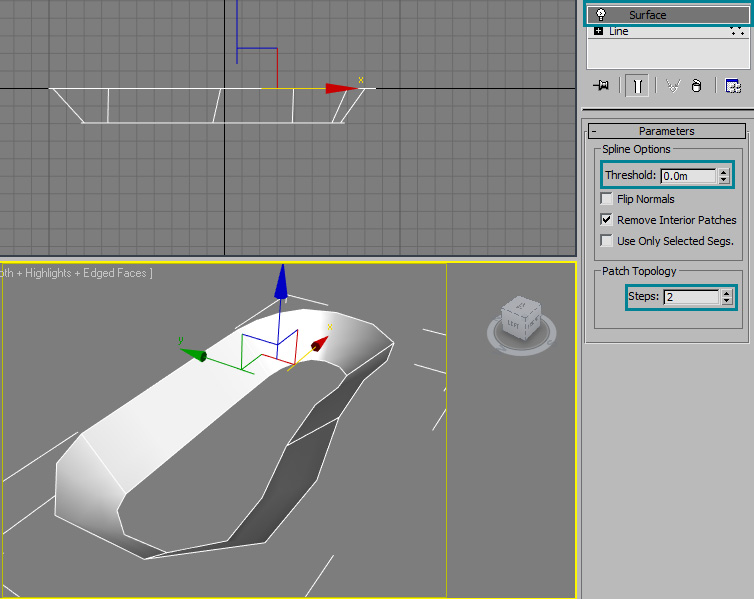This screenshot has height=599, width=754.
Task: Click the Steps value field
Action: [690, 297]
